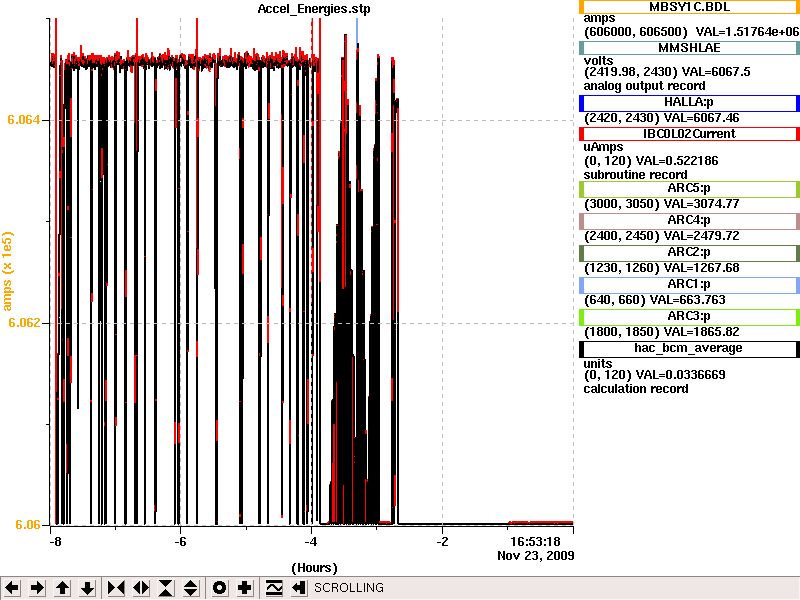Click the amps (x 1e5) y-axis label
Image resolution: width=800 pixels, height=600 pixels.
click(x=7, y=271)
